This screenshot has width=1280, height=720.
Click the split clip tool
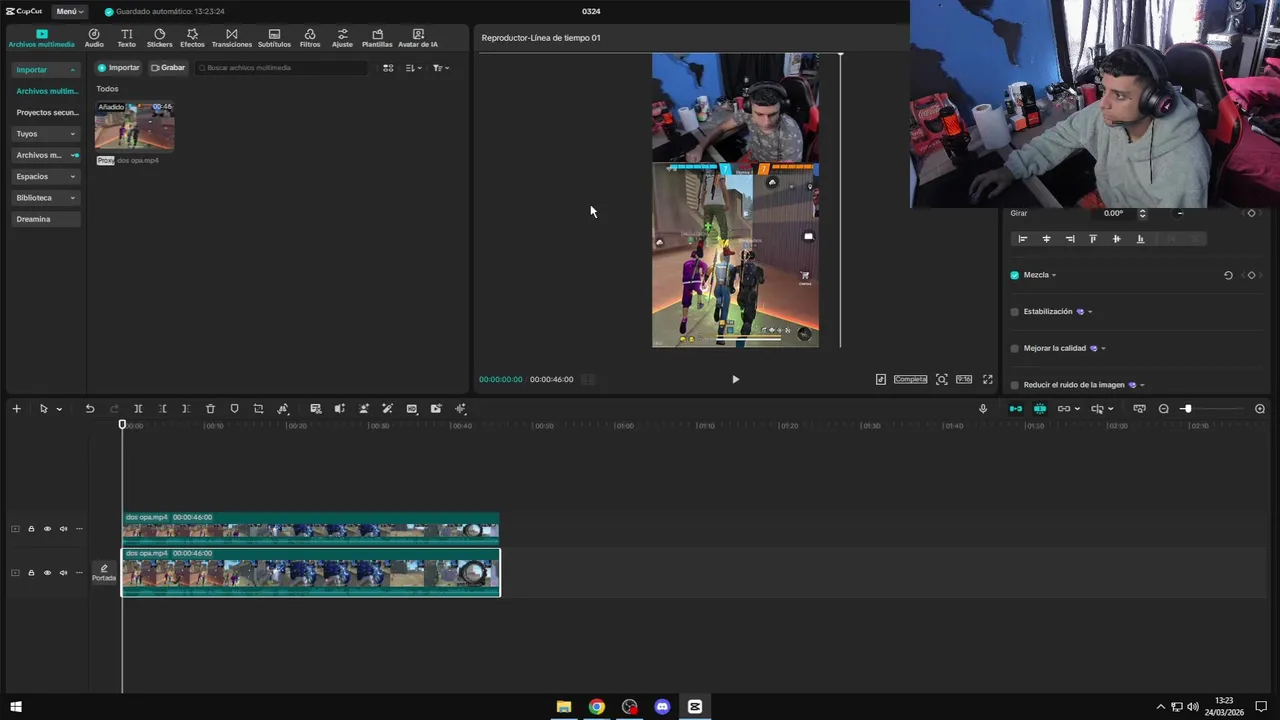(x=138, y=409)
